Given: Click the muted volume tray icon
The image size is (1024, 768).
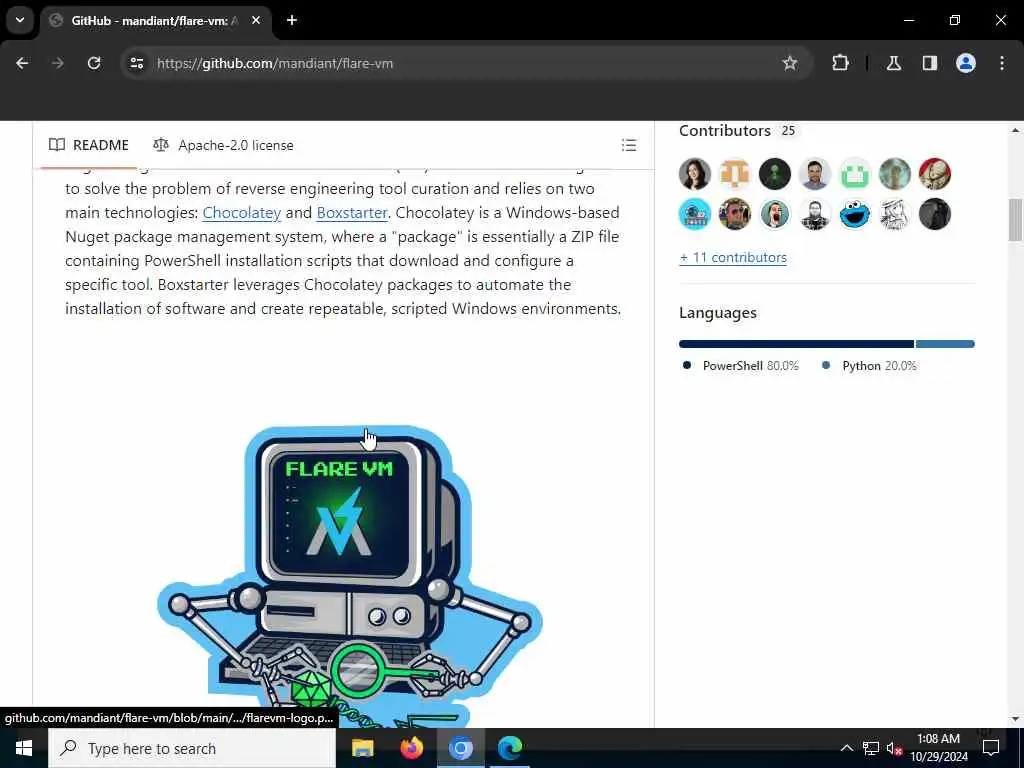Looking at the screenshot, I should [893, 748].
